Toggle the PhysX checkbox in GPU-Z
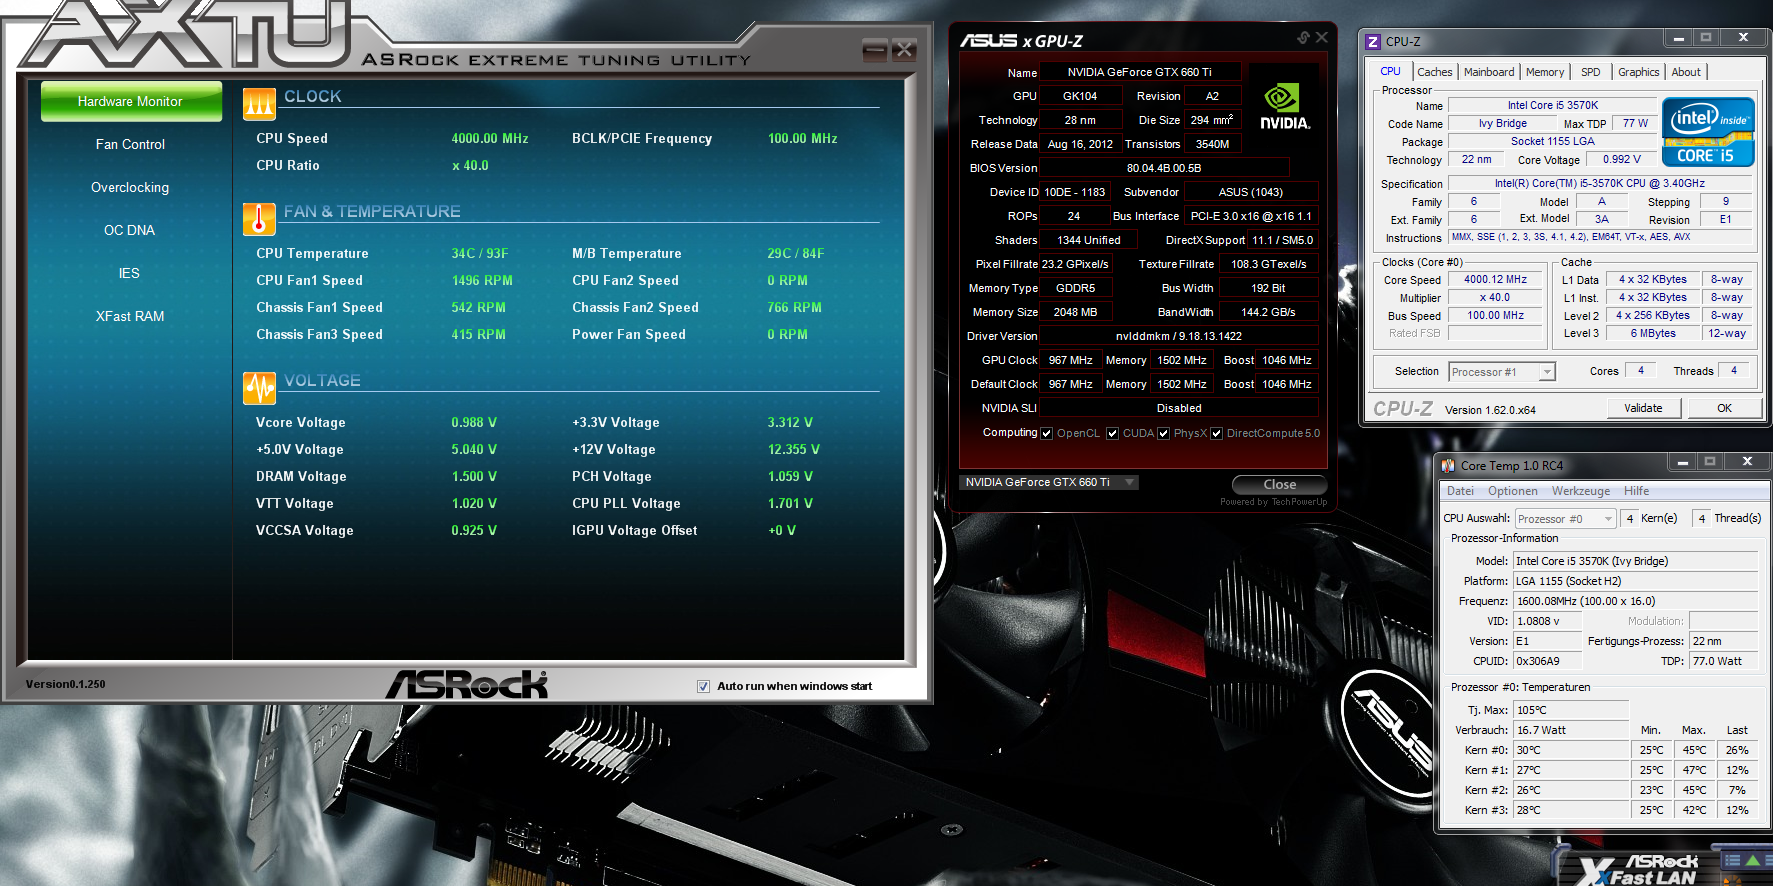The height and width of the screenshot is (886, 1773). (1163, 434)
